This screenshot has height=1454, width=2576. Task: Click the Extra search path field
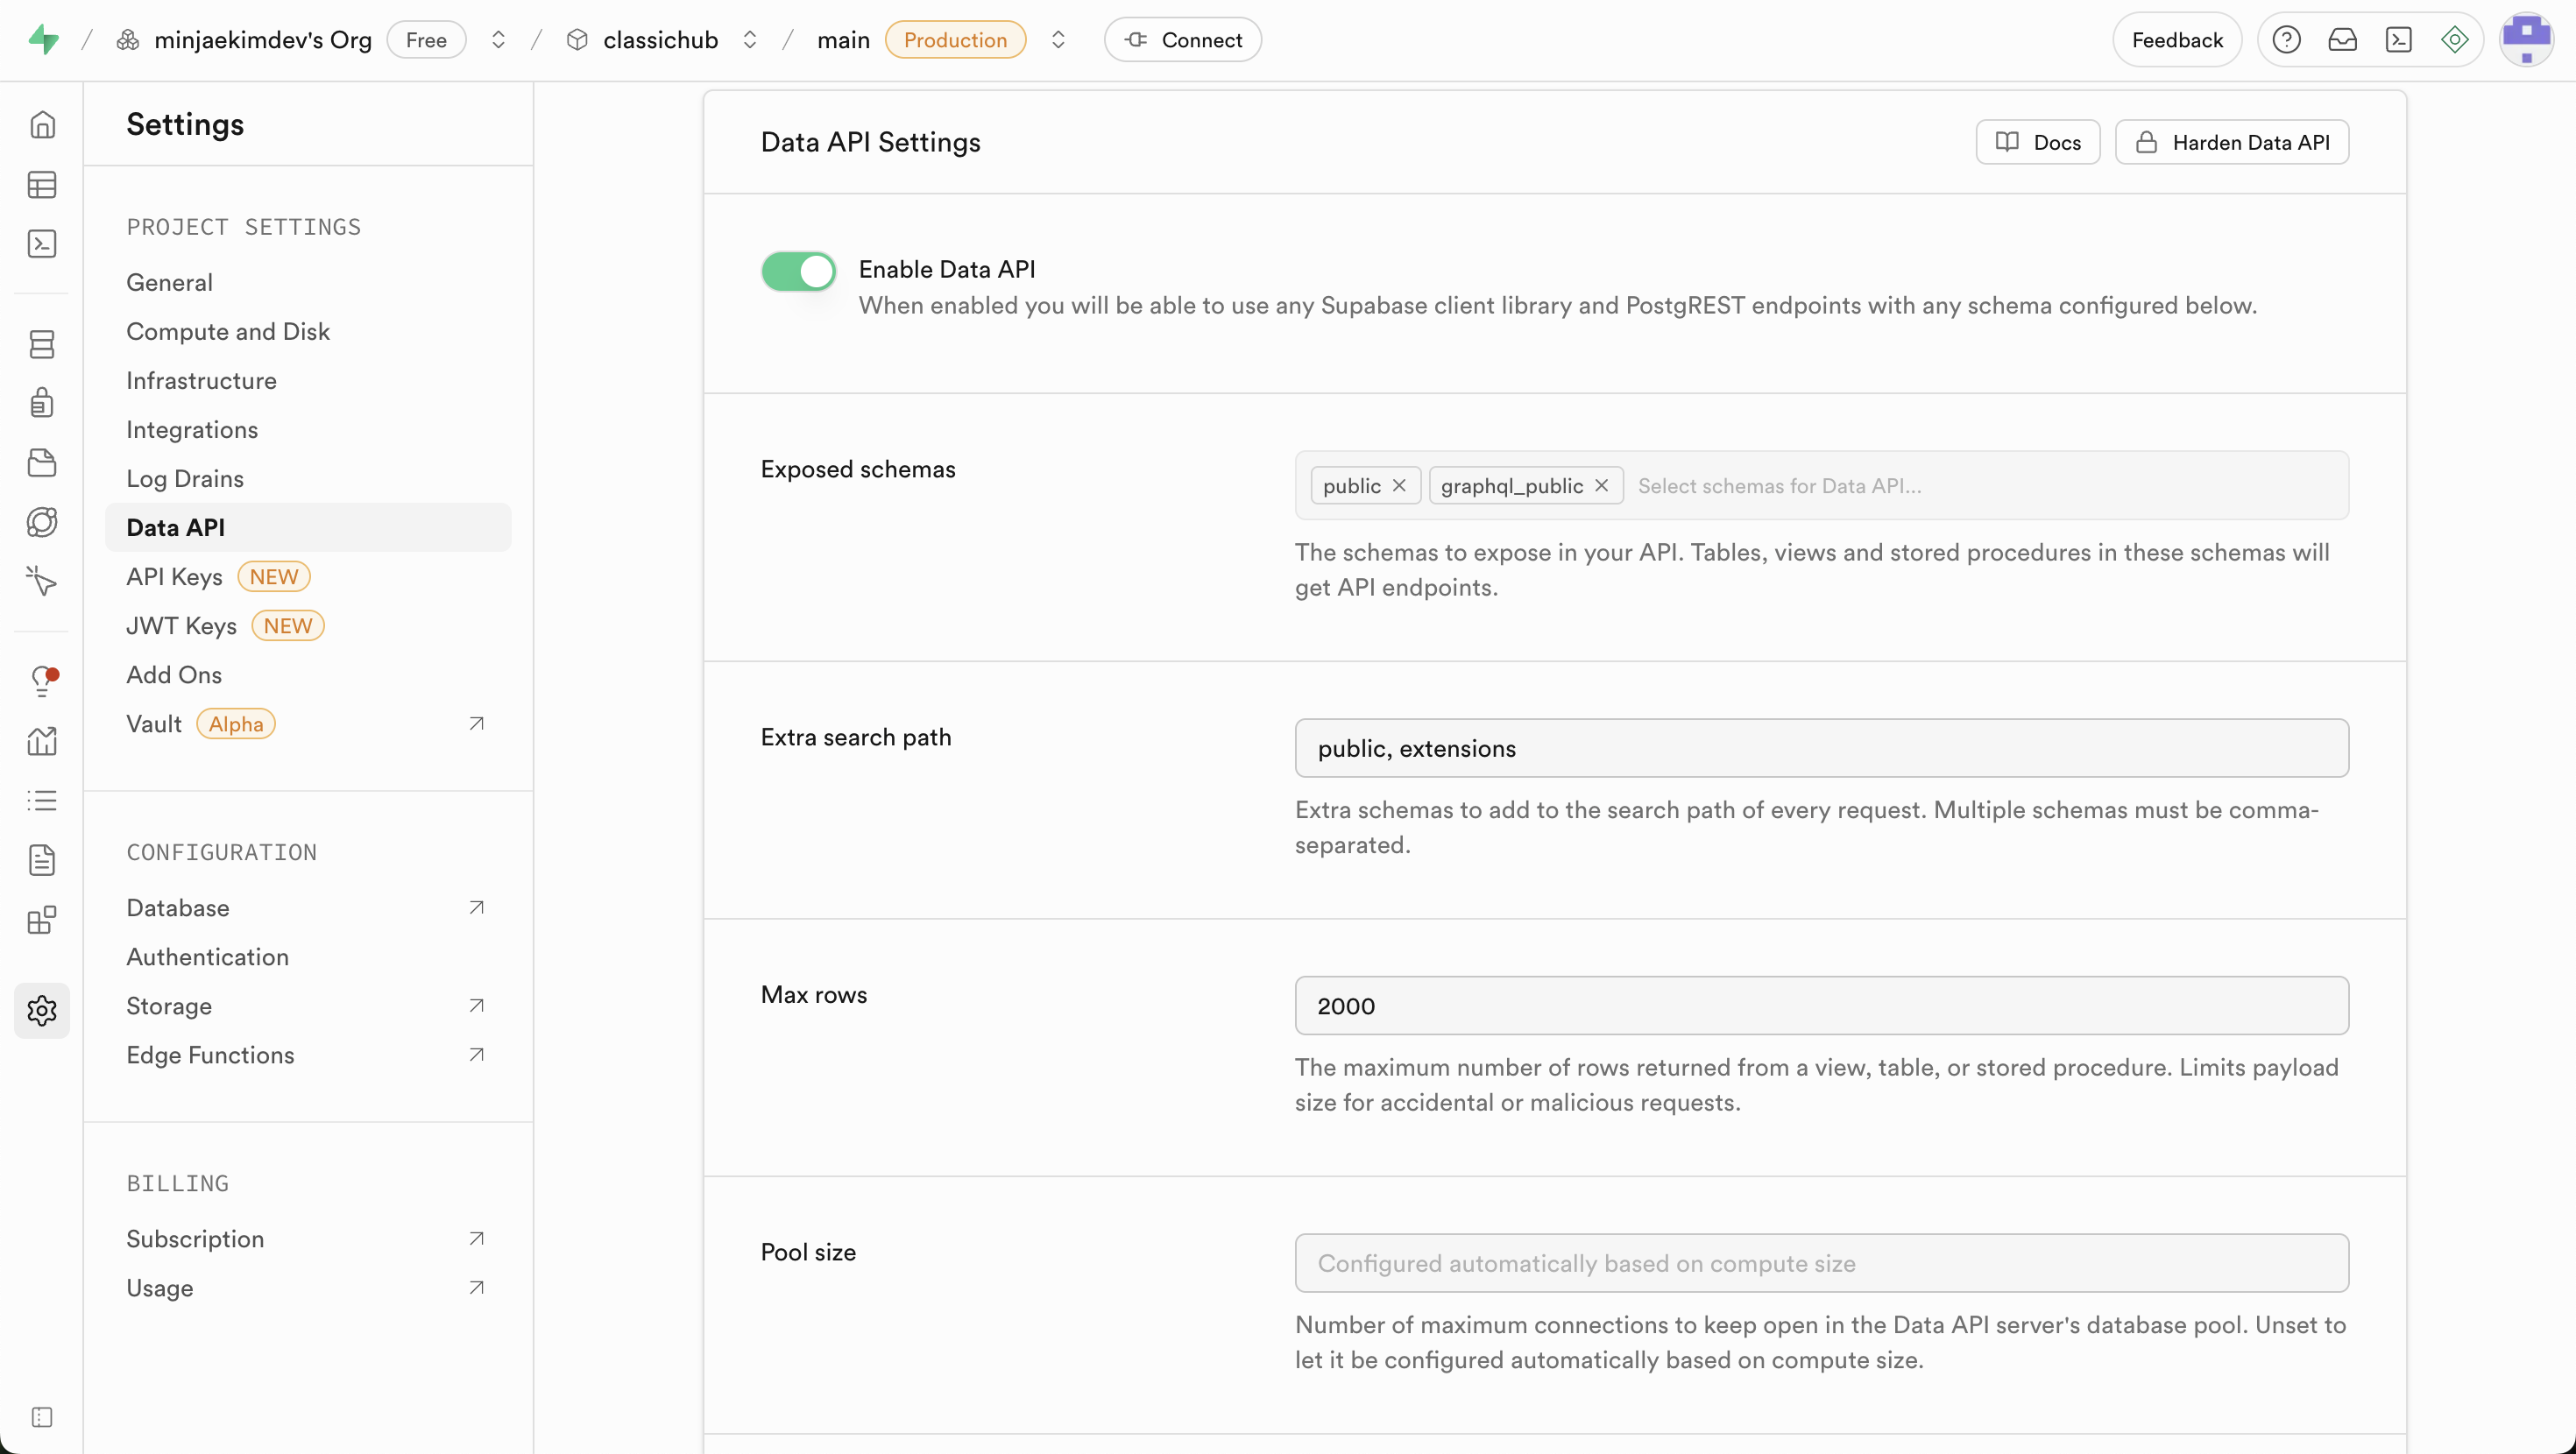point(1820,749)
